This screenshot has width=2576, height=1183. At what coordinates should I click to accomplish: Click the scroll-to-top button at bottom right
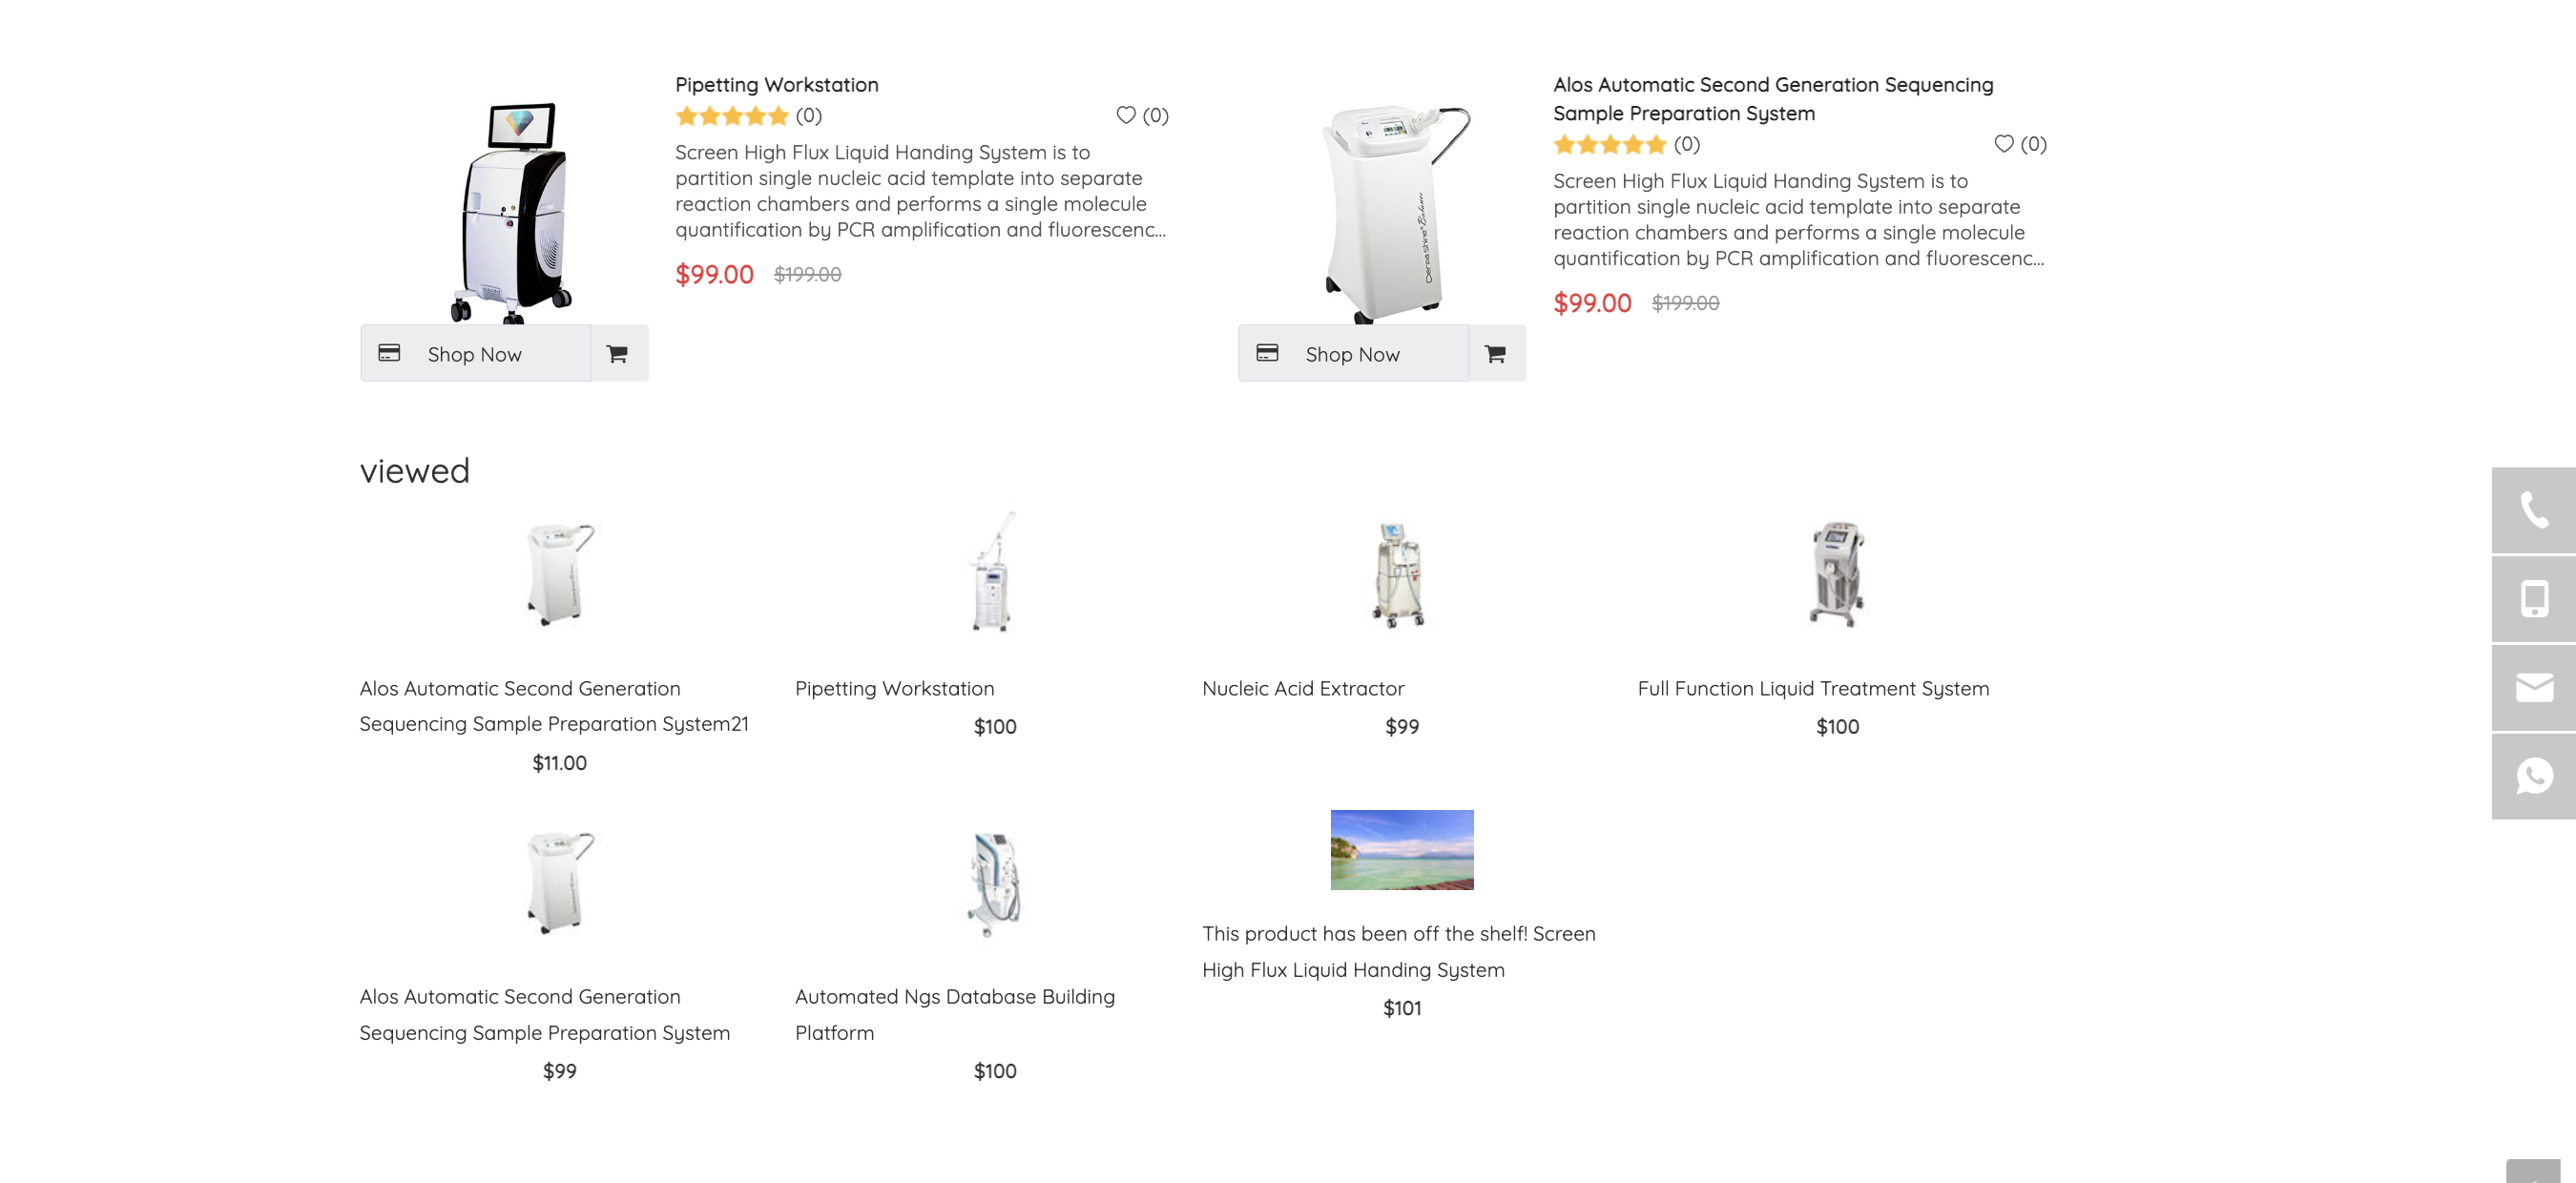tap(2532, 1172)
